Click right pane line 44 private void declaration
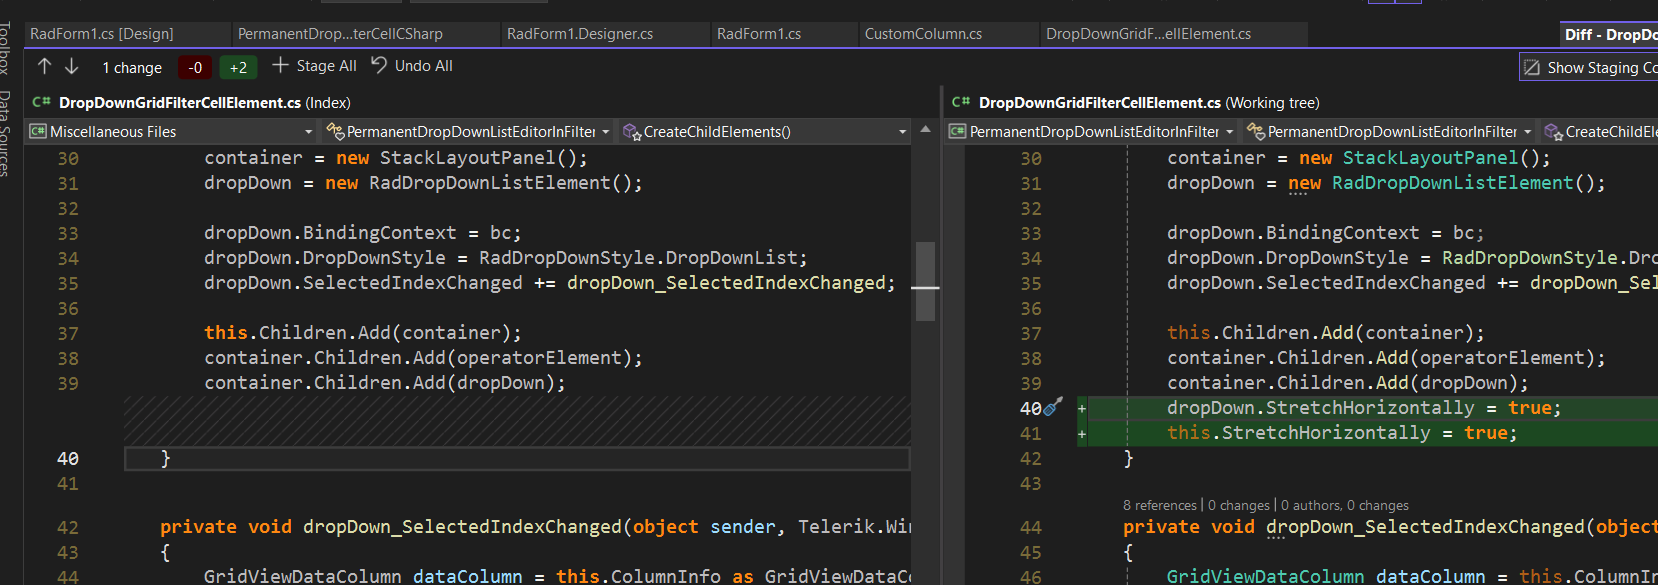The image size is (1658, 585). point(1390,527)
